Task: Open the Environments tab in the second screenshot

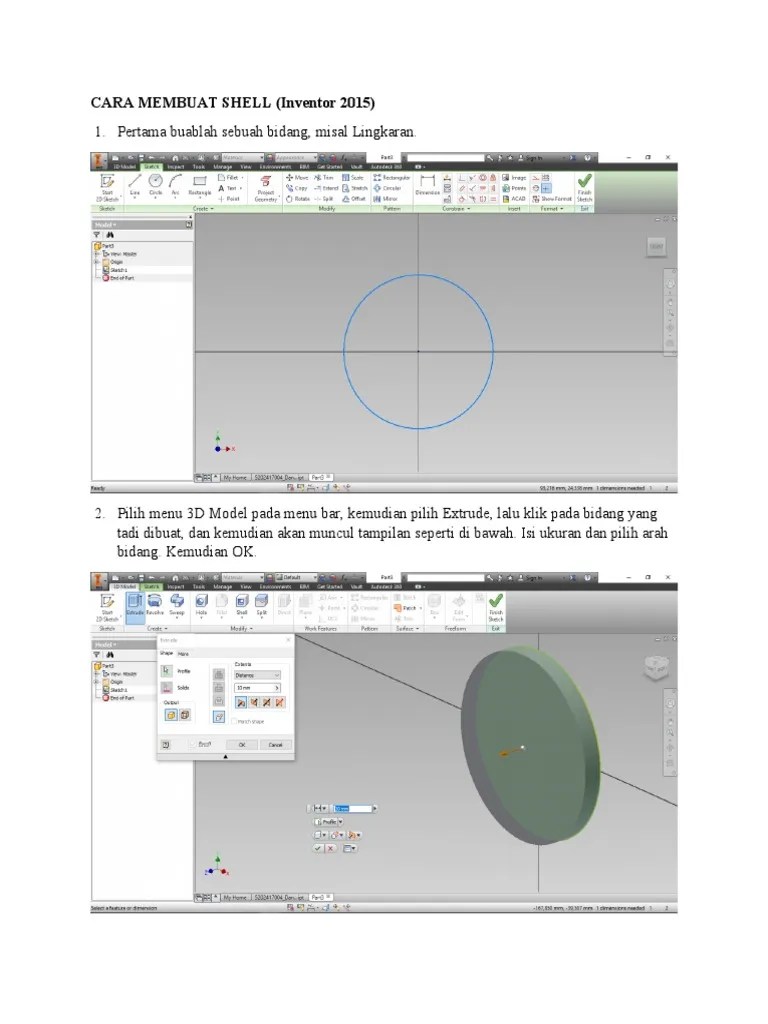Action: click(x=275, y=587)
